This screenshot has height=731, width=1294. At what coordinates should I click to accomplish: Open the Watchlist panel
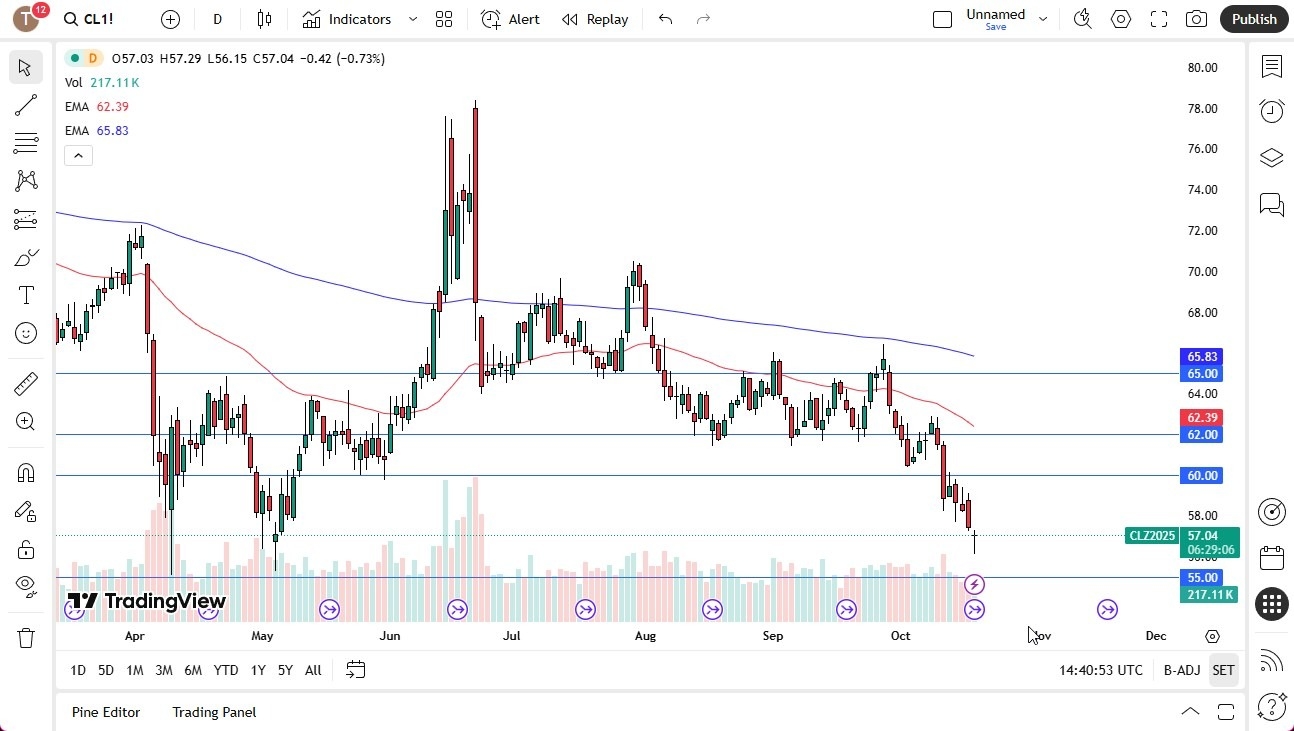pyautogui.click(x=1271, y=66)
